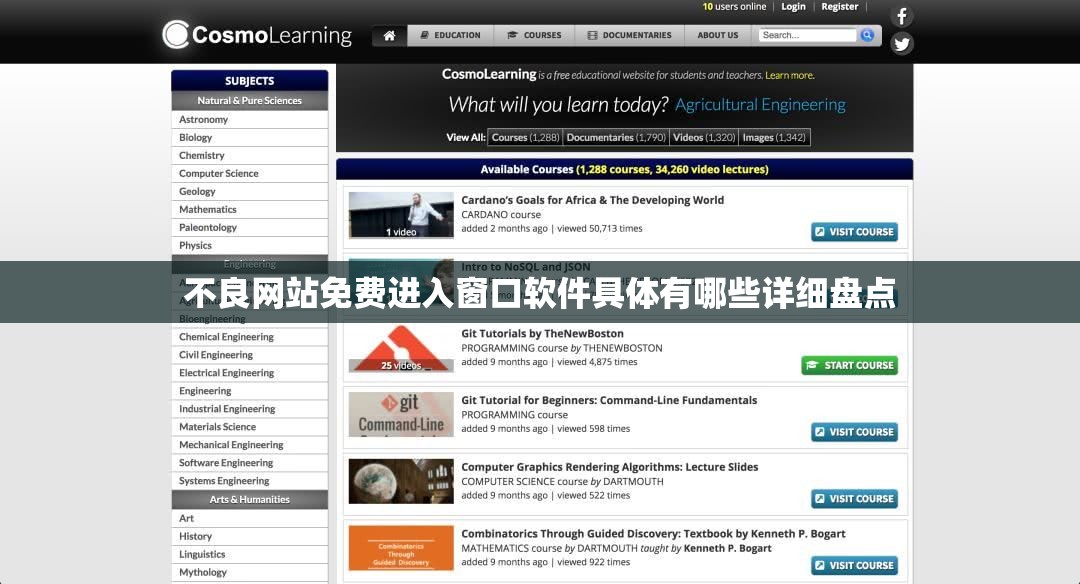Select Mathematics subject

tap(249, 209)
